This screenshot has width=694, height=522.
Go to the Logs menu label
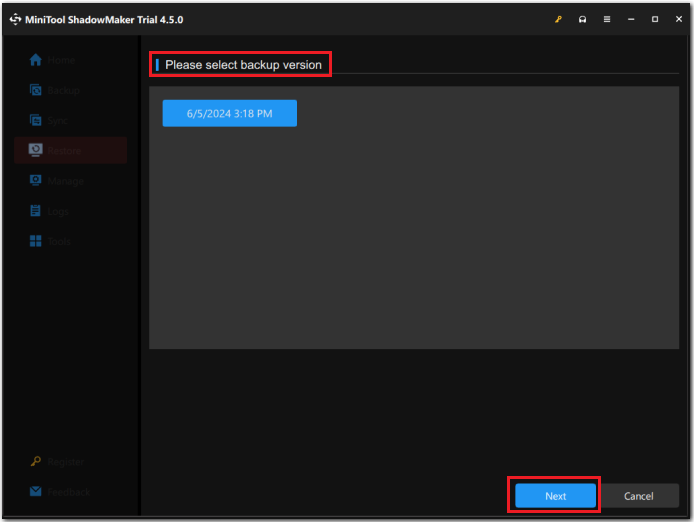click(58, 212)
